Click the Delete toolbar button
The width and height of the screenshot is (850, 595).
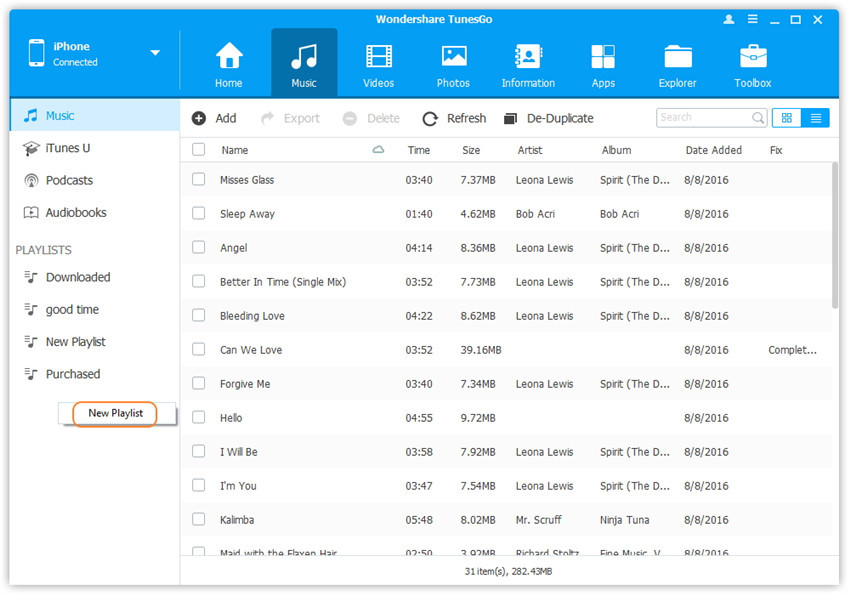(371, 118)
